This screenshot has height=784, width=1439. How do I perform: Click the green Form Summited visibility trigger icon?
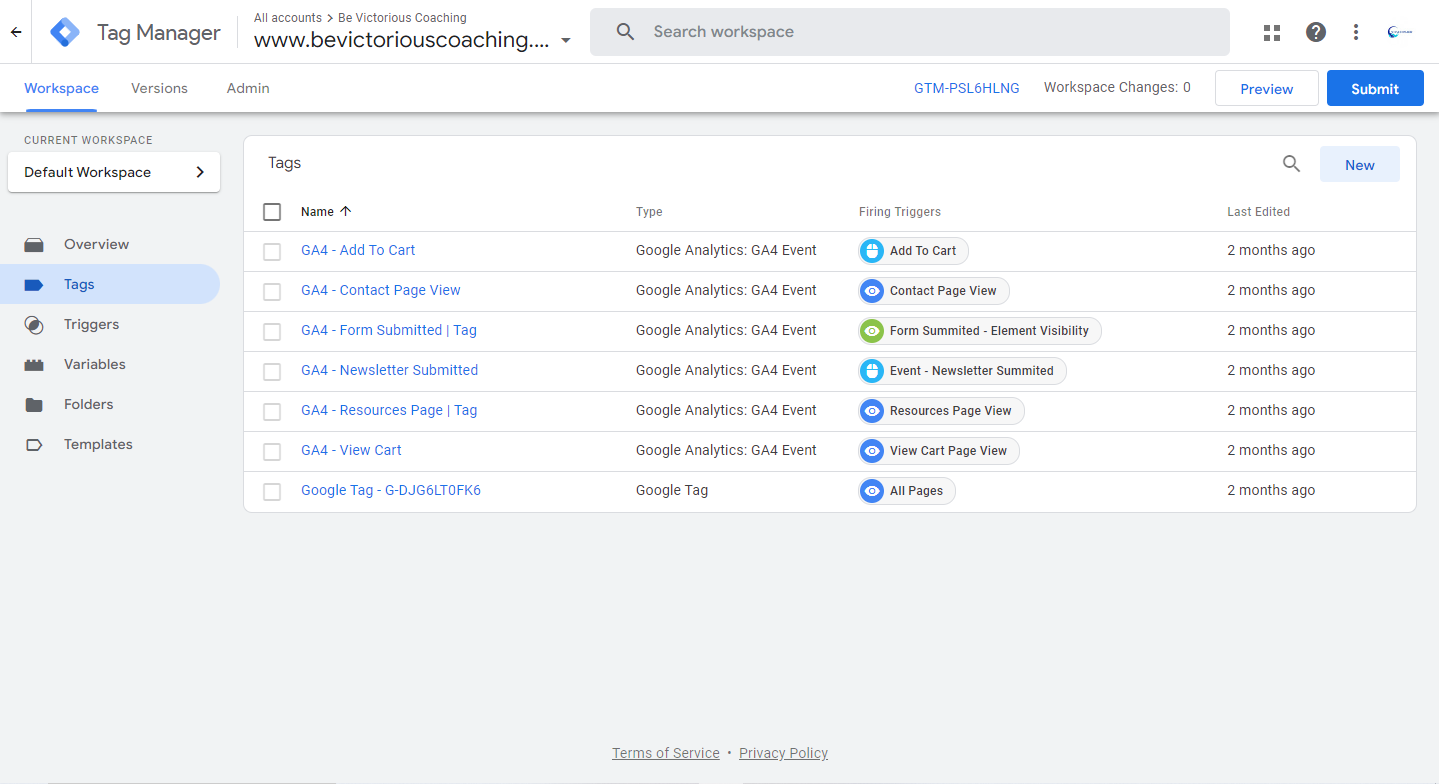pyautogui.click(x=872, y=331)
